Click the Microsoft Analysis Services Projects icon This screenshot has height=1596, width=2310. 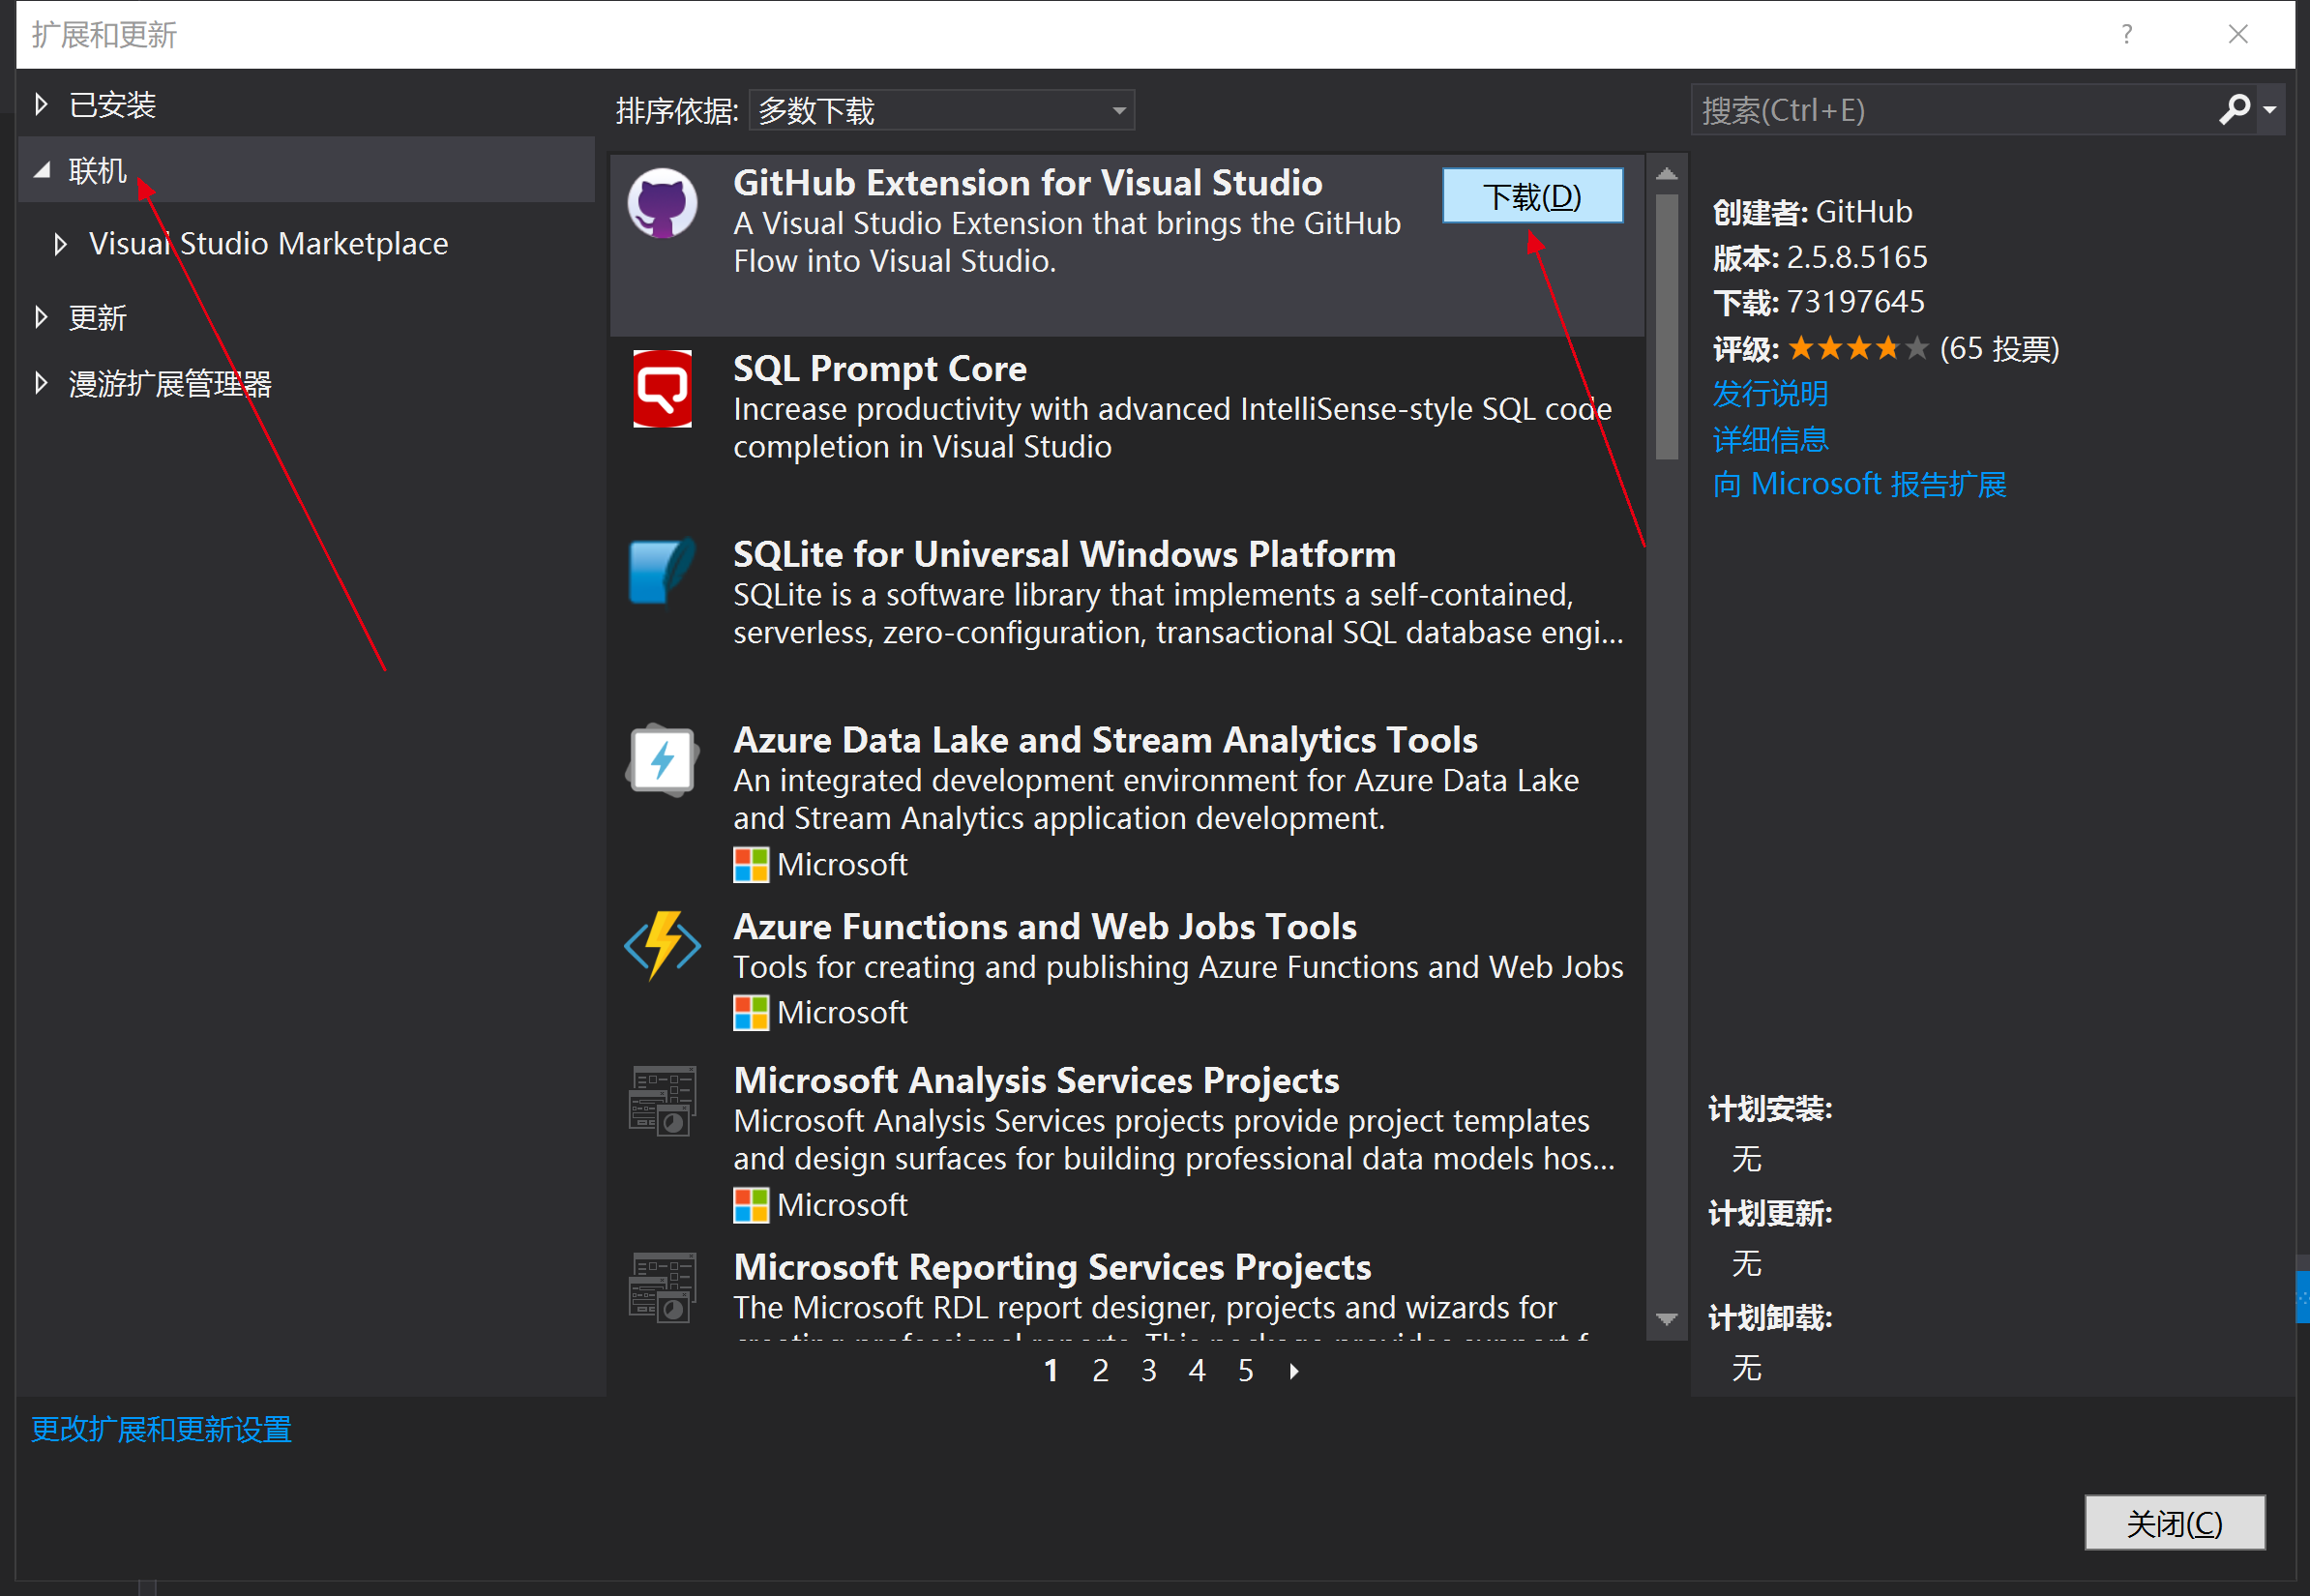tap(662, 1100)
